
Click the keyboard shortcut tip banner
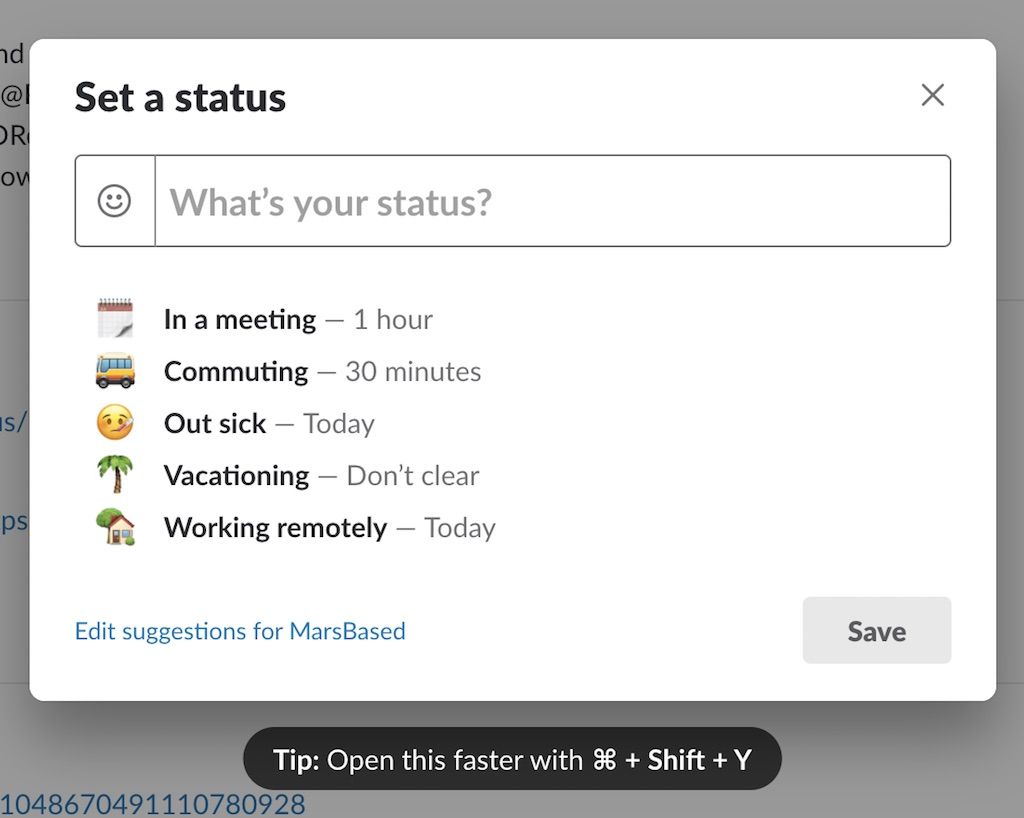point(512,759)
